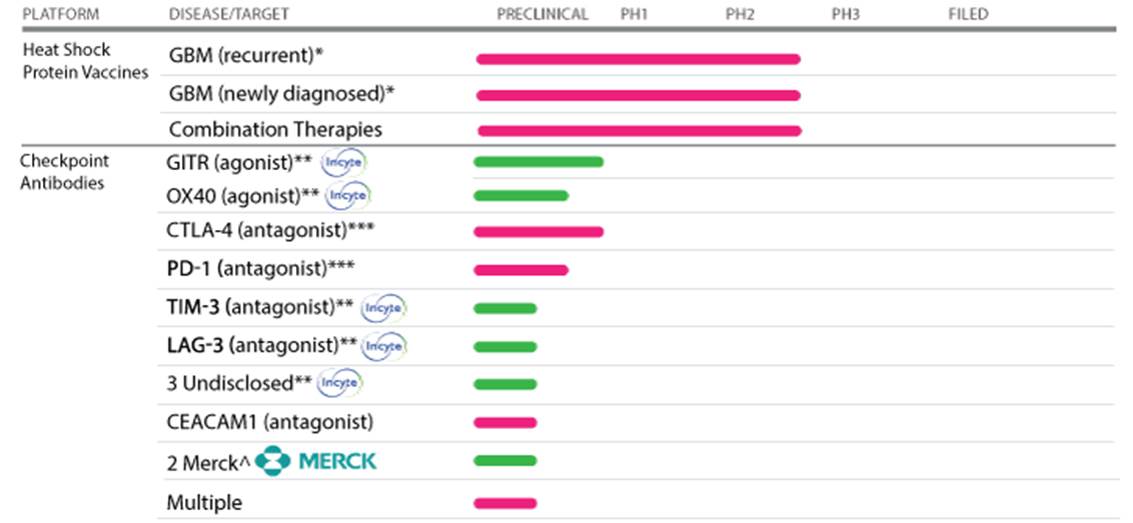Click the Merck logo in the 2 Merck row
Screen dimensions: 1133x523
pyautogui.click(x=316, y=461)
